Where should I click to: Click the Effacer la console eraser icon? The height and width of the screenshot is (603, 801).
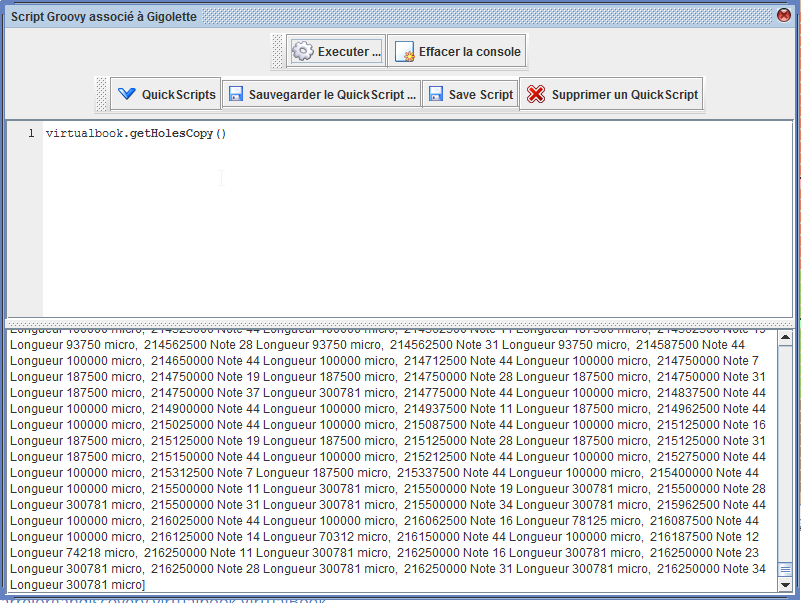(404, 52)
